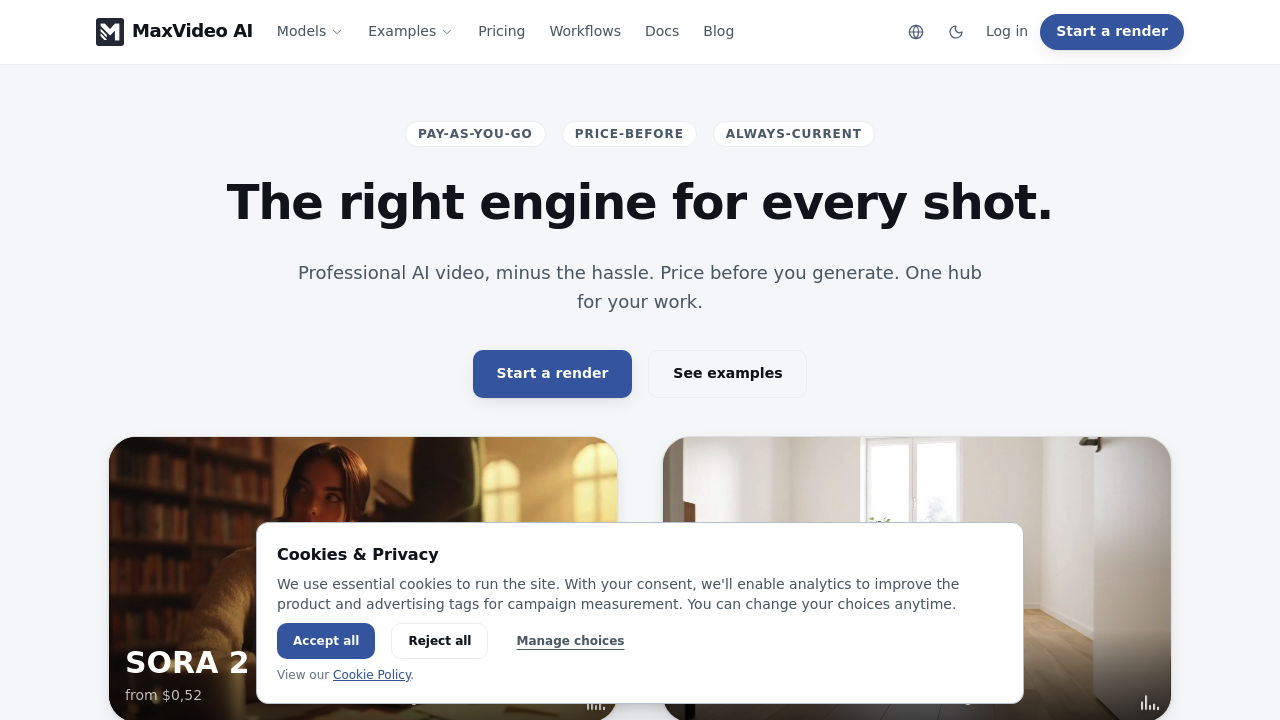The image size is (1280, 720).
Task: Open the Docs nav link
Action: click(662, 32)
